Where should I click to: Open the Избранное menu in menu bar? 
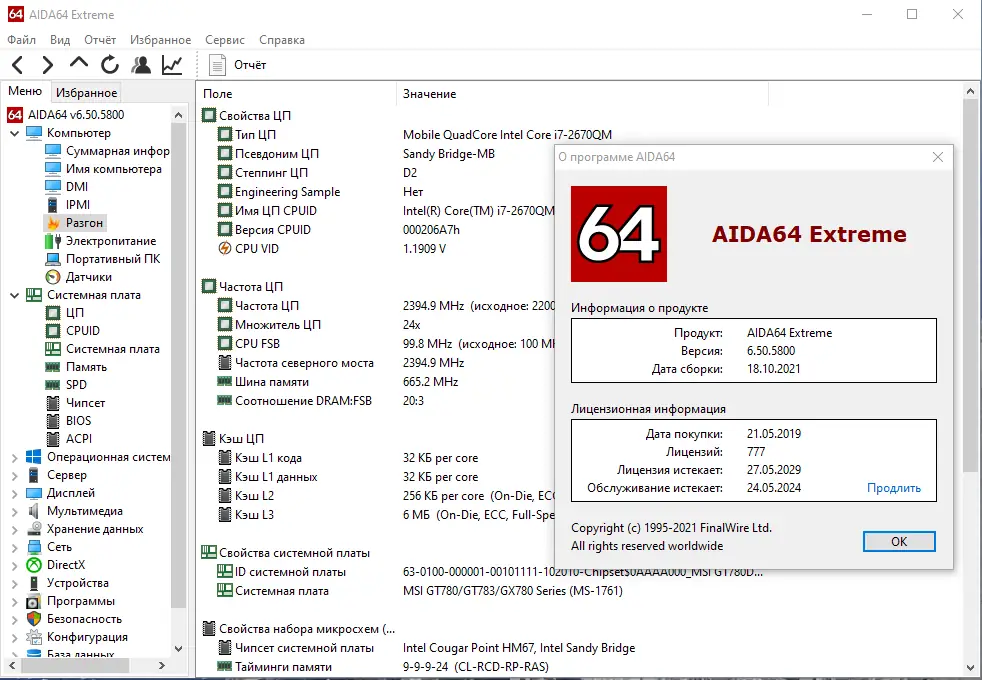(x=160, y=40)
